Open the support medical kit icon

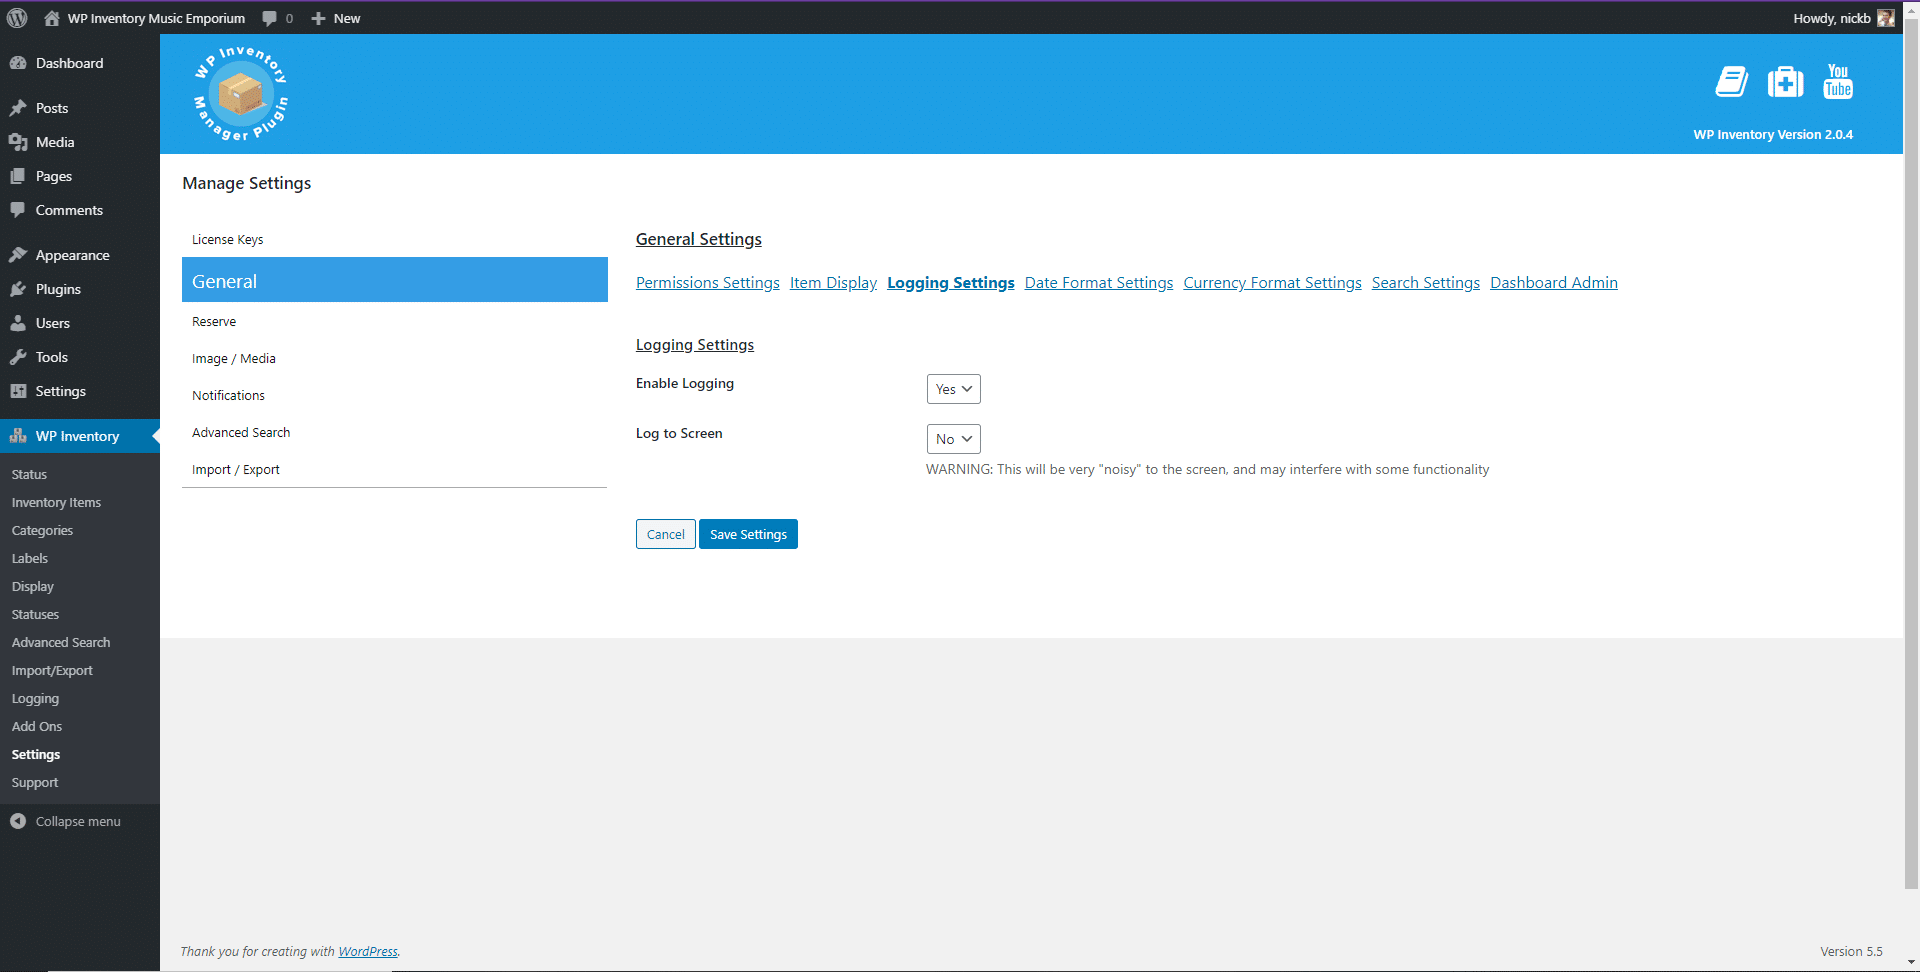pyautogui.click(x=1785, y=82)
